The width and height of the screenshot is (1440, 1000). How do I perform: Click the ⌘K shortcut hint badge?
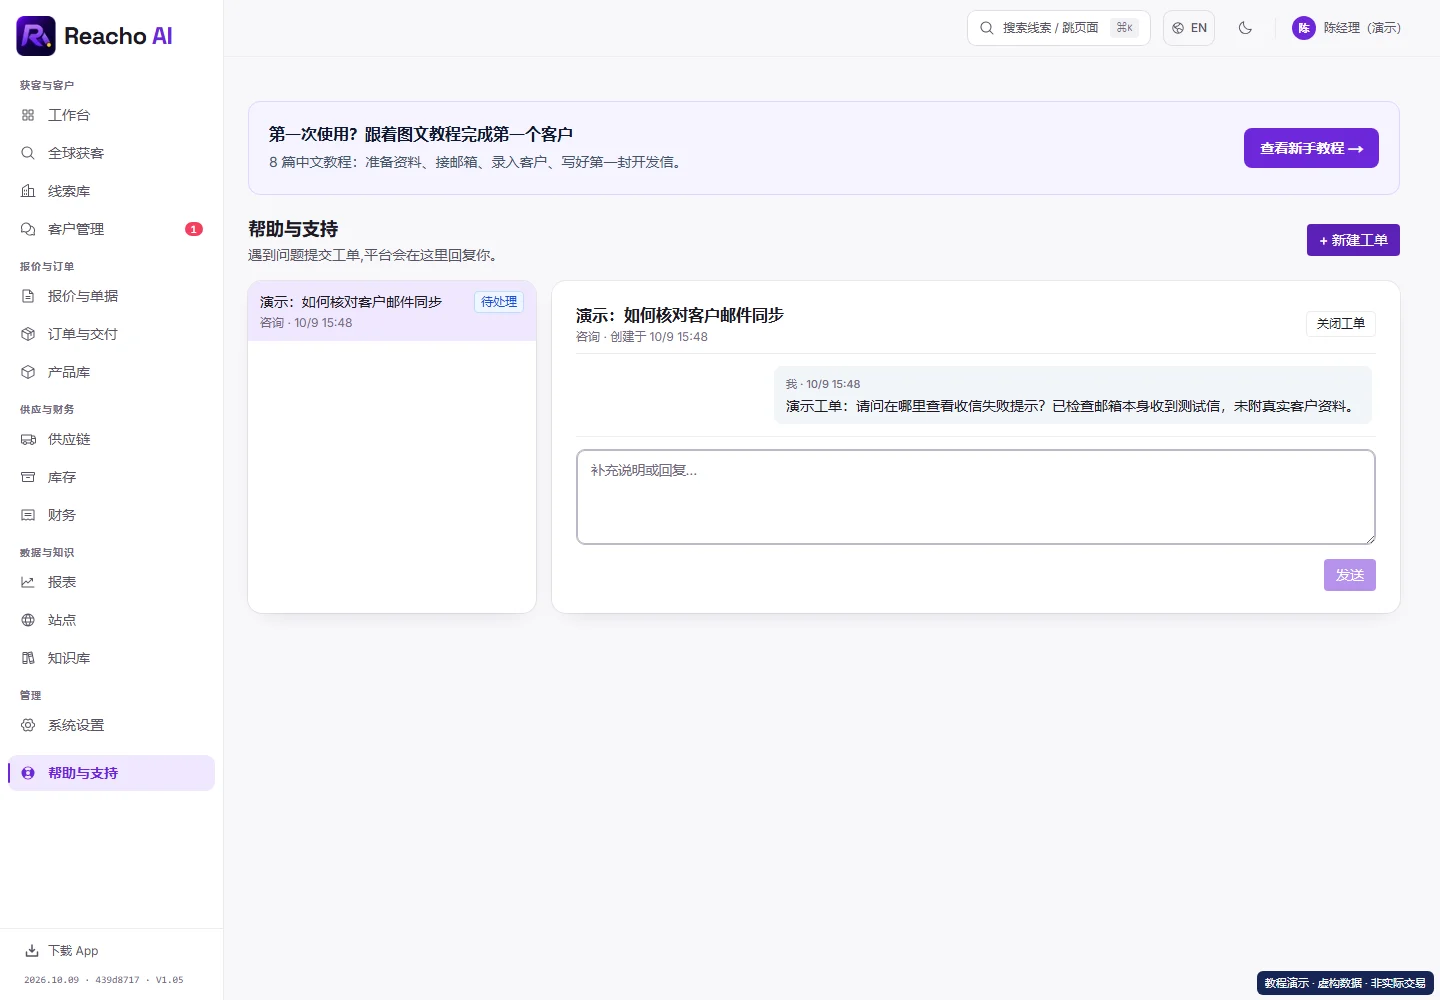[1125, 28]
